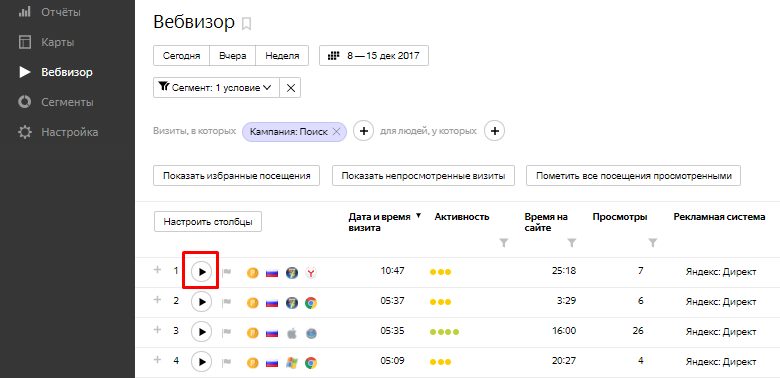This screenshot has height=378, width=780.
Task: Bookmark the Вебвизор report
Action: pos(246,23)
